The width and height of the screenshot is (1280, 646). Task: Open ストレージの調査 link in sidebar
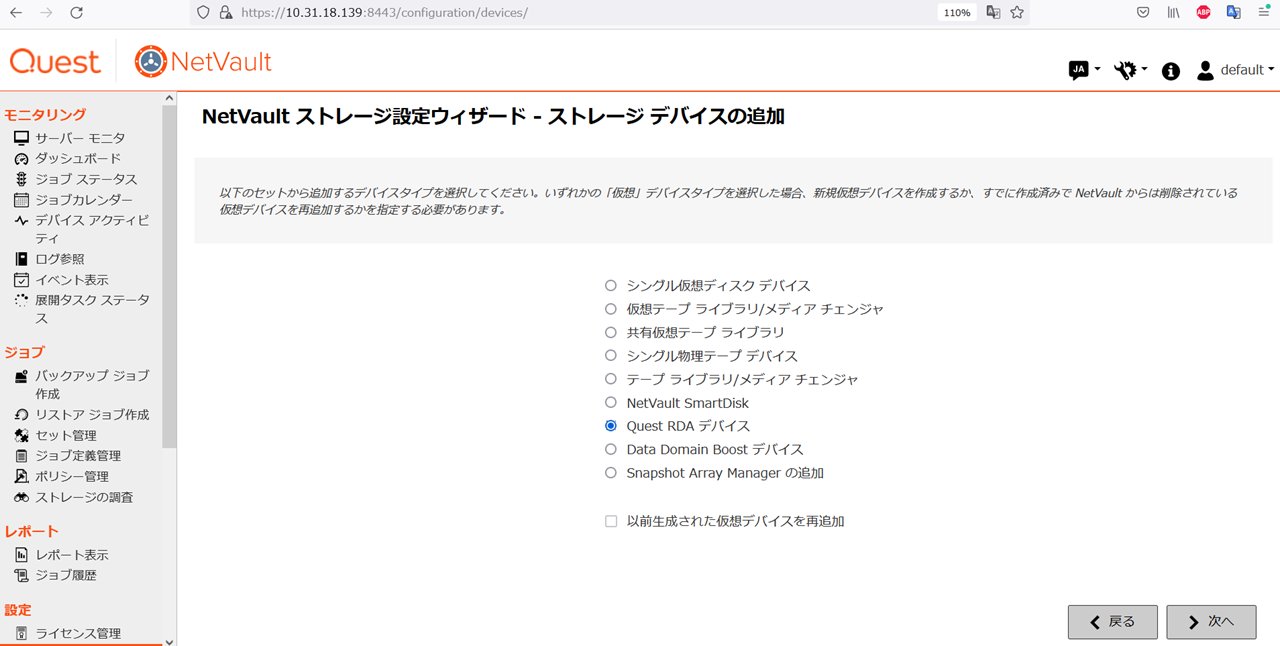pos(84,497)
